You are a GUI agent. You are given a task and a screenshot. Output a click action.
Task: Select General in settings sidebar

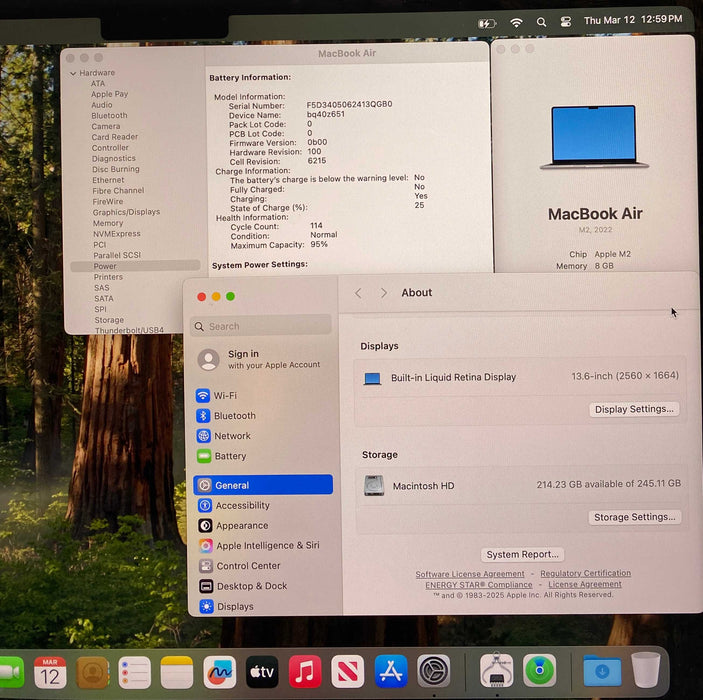click(x=263, y=485)
